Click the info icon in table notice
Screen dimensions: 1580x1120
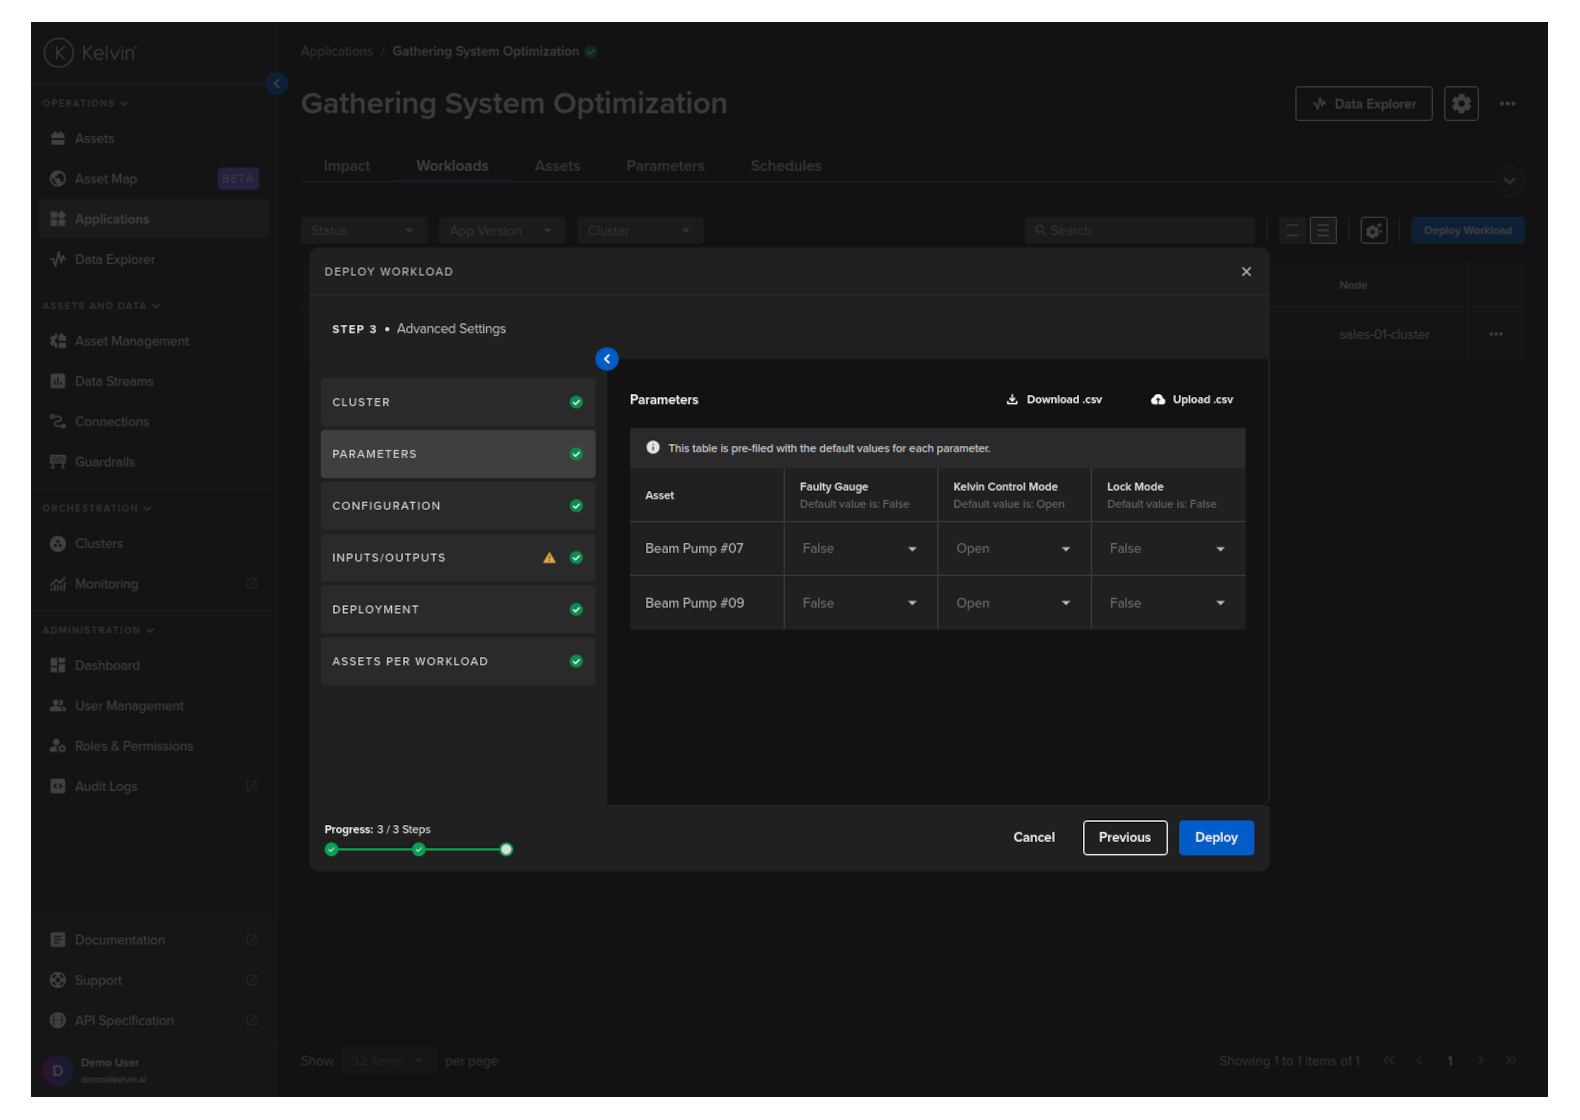(653, 448)
